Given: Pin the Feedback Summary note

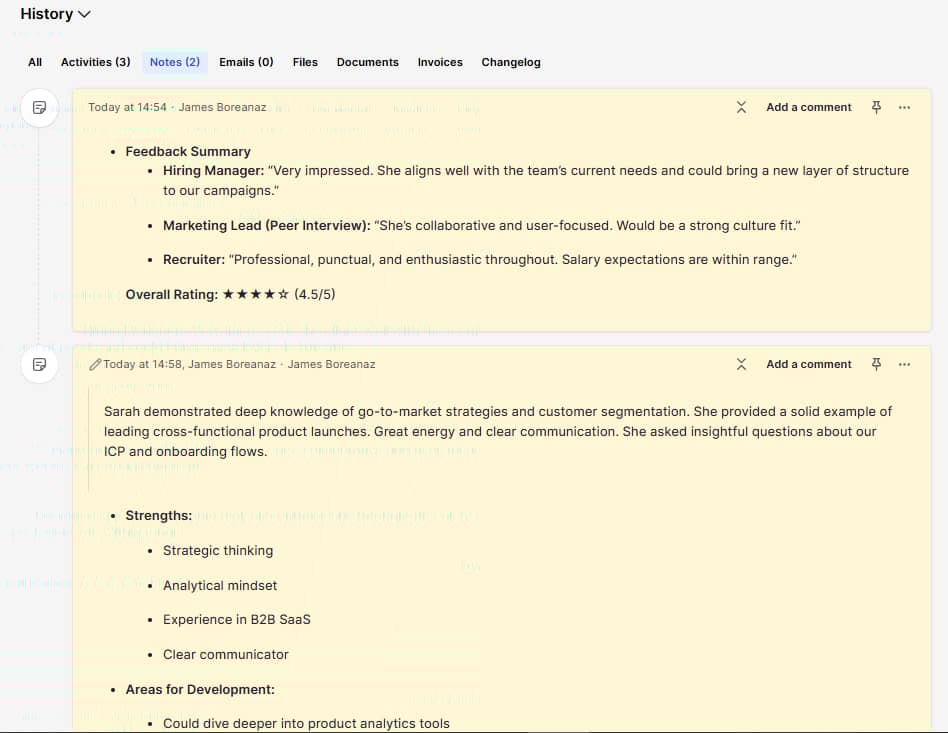Looking at the screenshot, I should coord(875,107).
